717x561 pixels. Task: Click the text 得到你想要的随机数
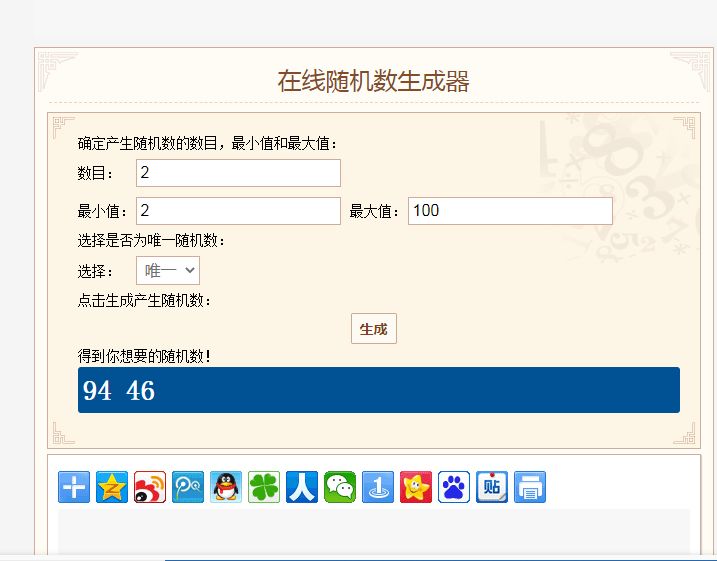[144, 356]
